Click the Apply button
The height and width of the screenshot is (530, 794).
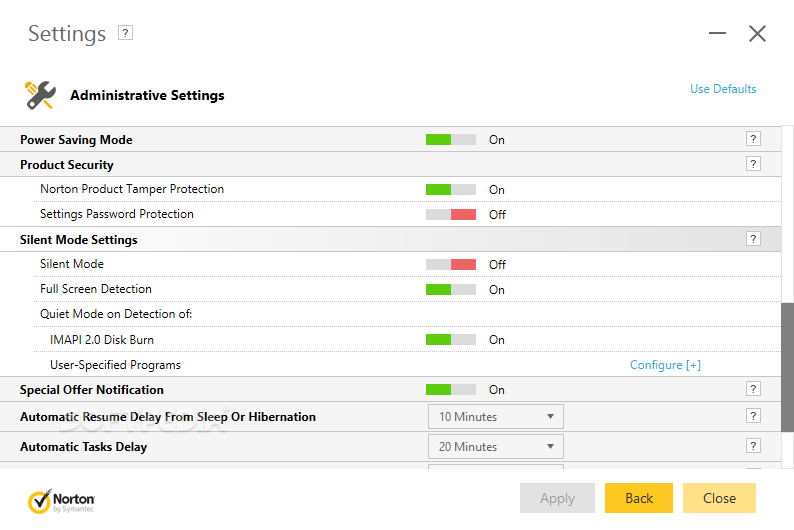(558, 498)
